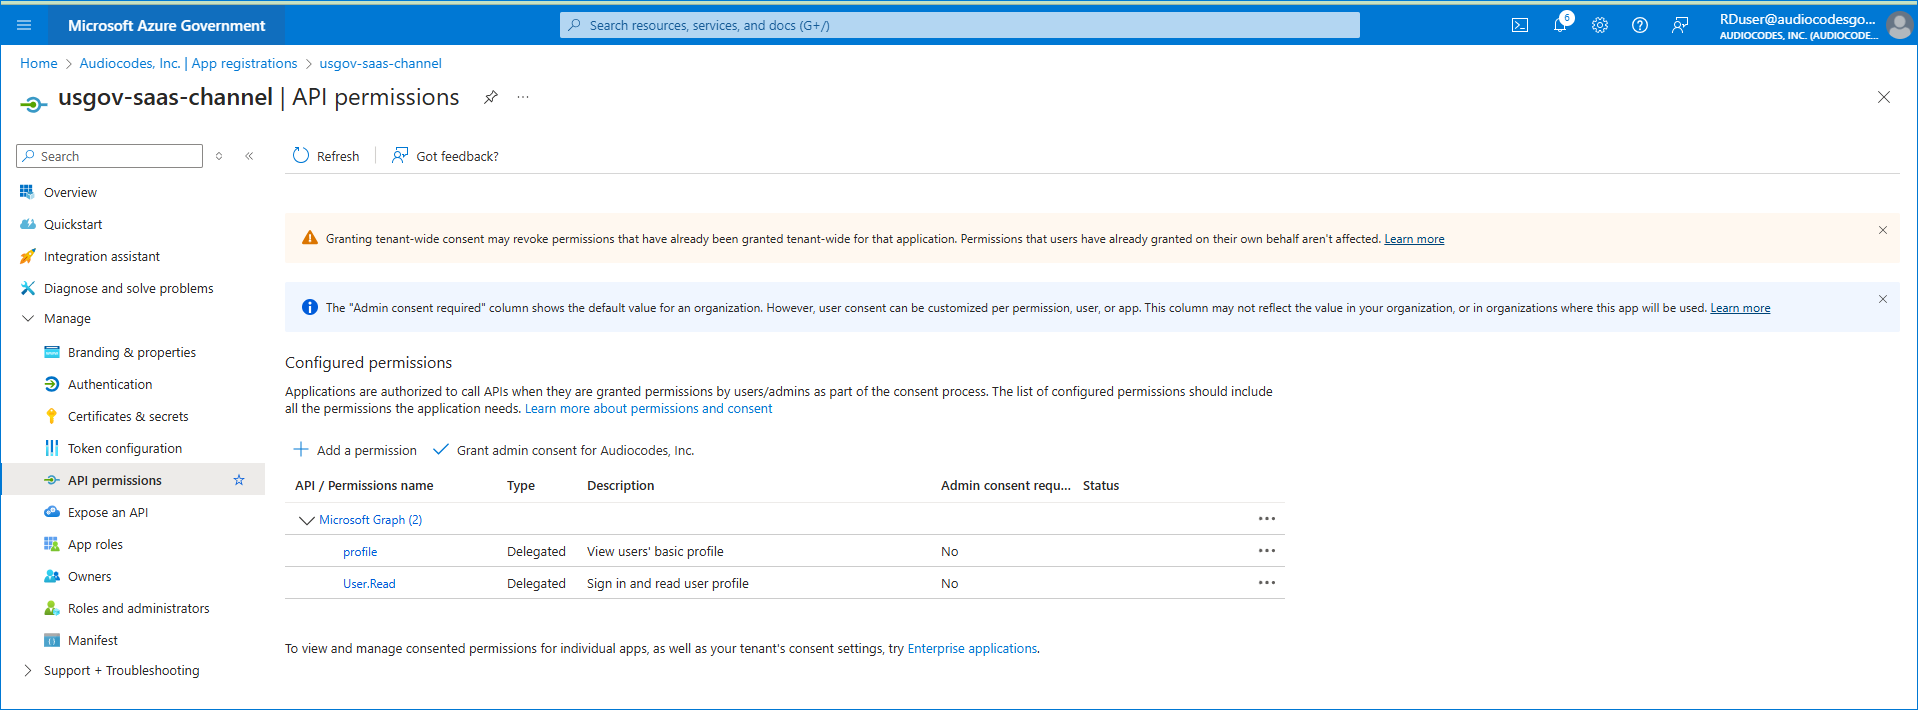Open Cloud Shell from the top bar
This screenshot has width=1918, height=710.
[x=1519, y=25]
